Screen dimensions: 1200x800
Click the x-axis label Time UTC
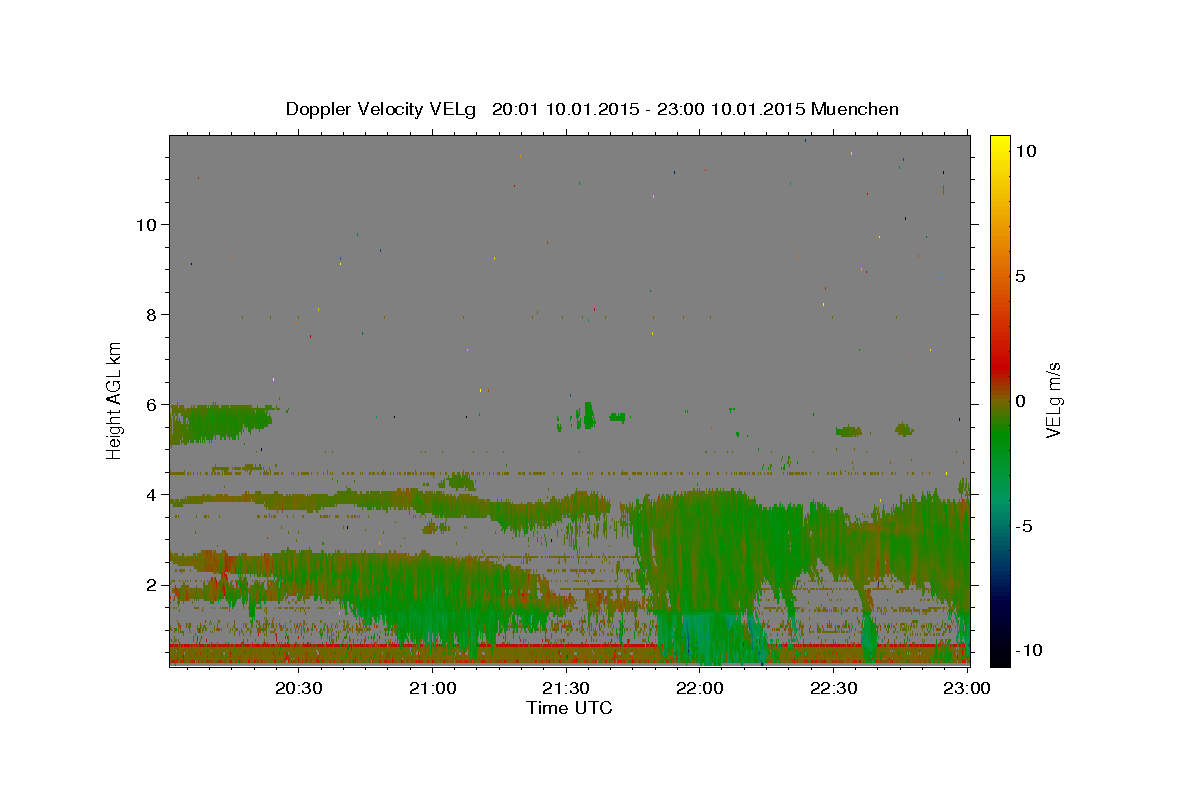pos(569,708)
